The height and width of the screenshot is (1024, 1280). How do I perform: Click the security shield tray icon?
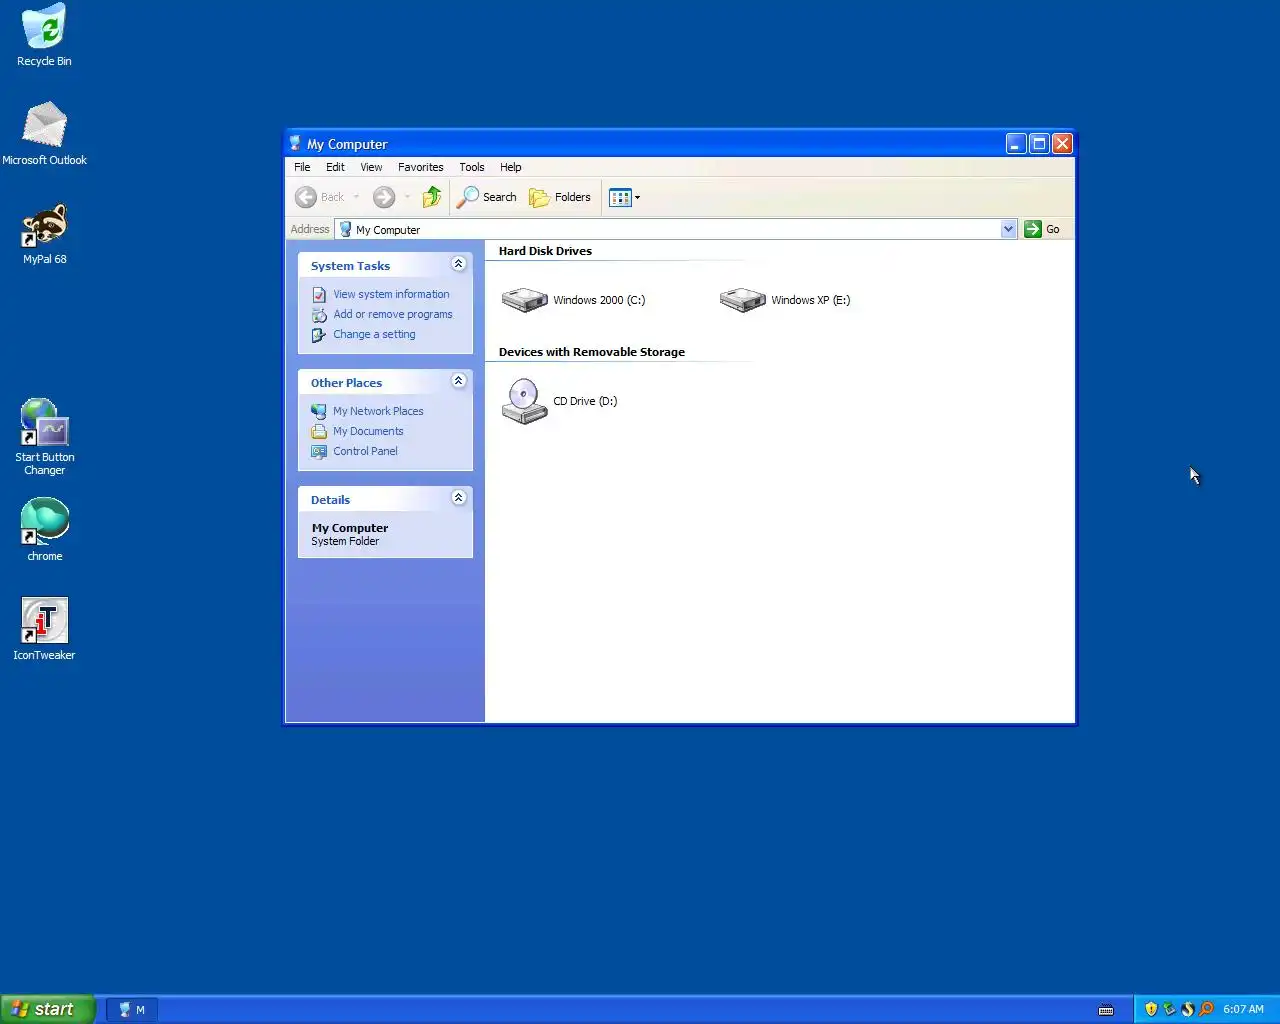coord(1151,1009)
